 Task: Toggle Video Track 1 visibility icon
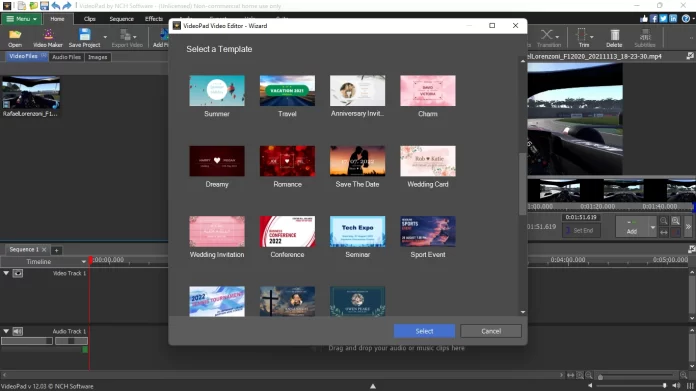click(x=18, y=273)
